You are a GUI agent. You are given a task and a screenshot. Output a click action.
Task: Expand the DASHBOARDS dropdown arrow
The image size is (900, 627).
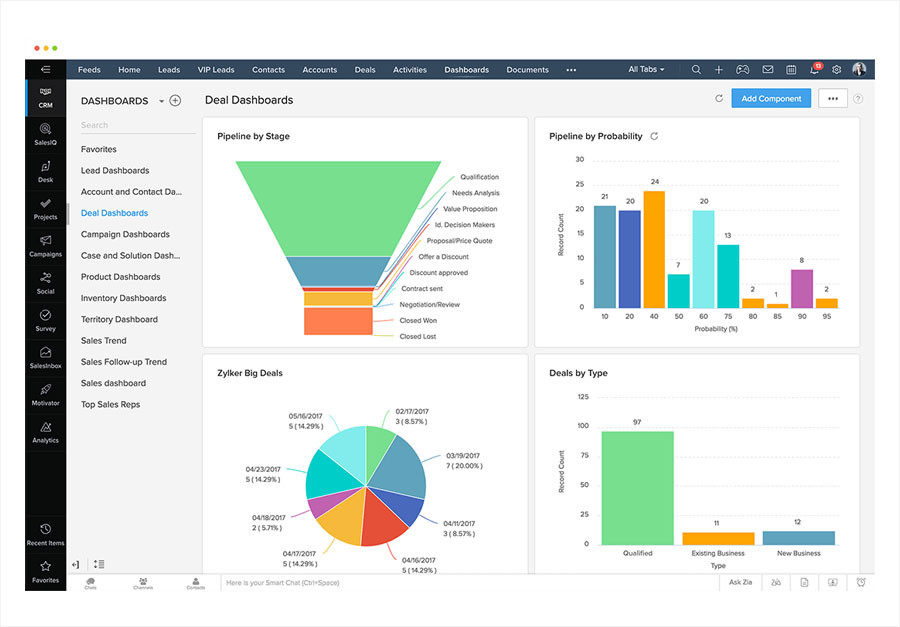(161, 101)
